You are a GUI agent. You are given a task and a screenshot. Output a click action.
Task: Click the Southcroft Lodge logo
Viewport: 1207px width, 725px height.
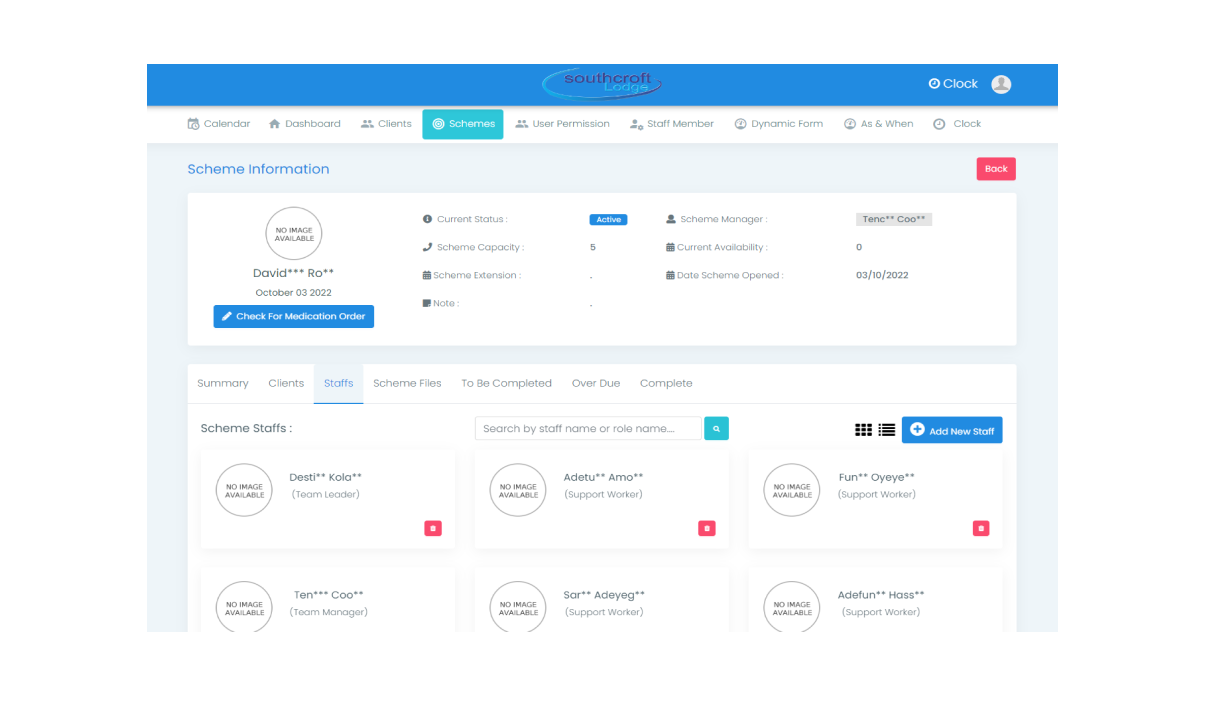603,84
